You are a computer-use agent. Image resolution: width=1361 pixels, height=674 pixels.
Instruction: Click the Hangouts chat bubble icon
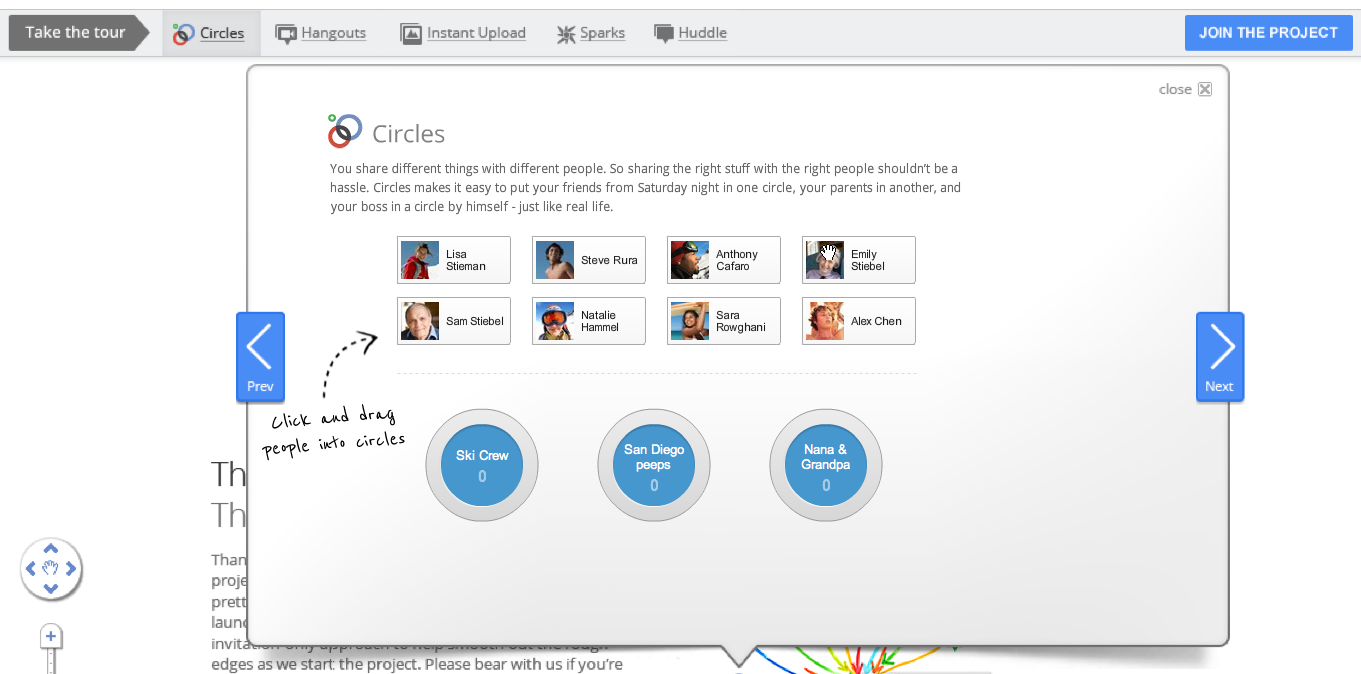pyautogui.click(x=286, y=34)
